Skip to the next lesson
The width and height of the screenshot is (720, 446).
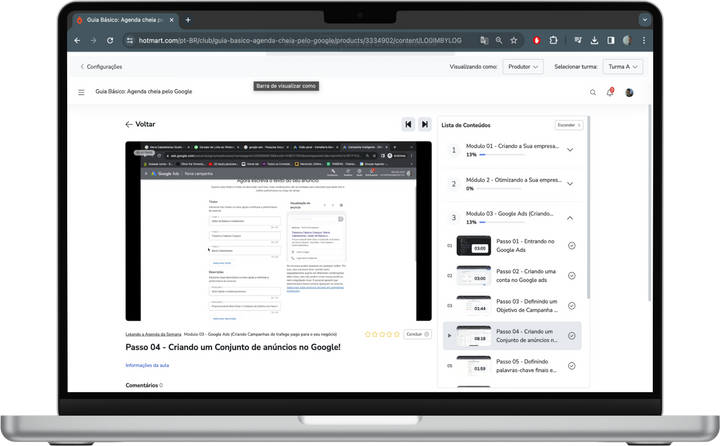[425, 124]
